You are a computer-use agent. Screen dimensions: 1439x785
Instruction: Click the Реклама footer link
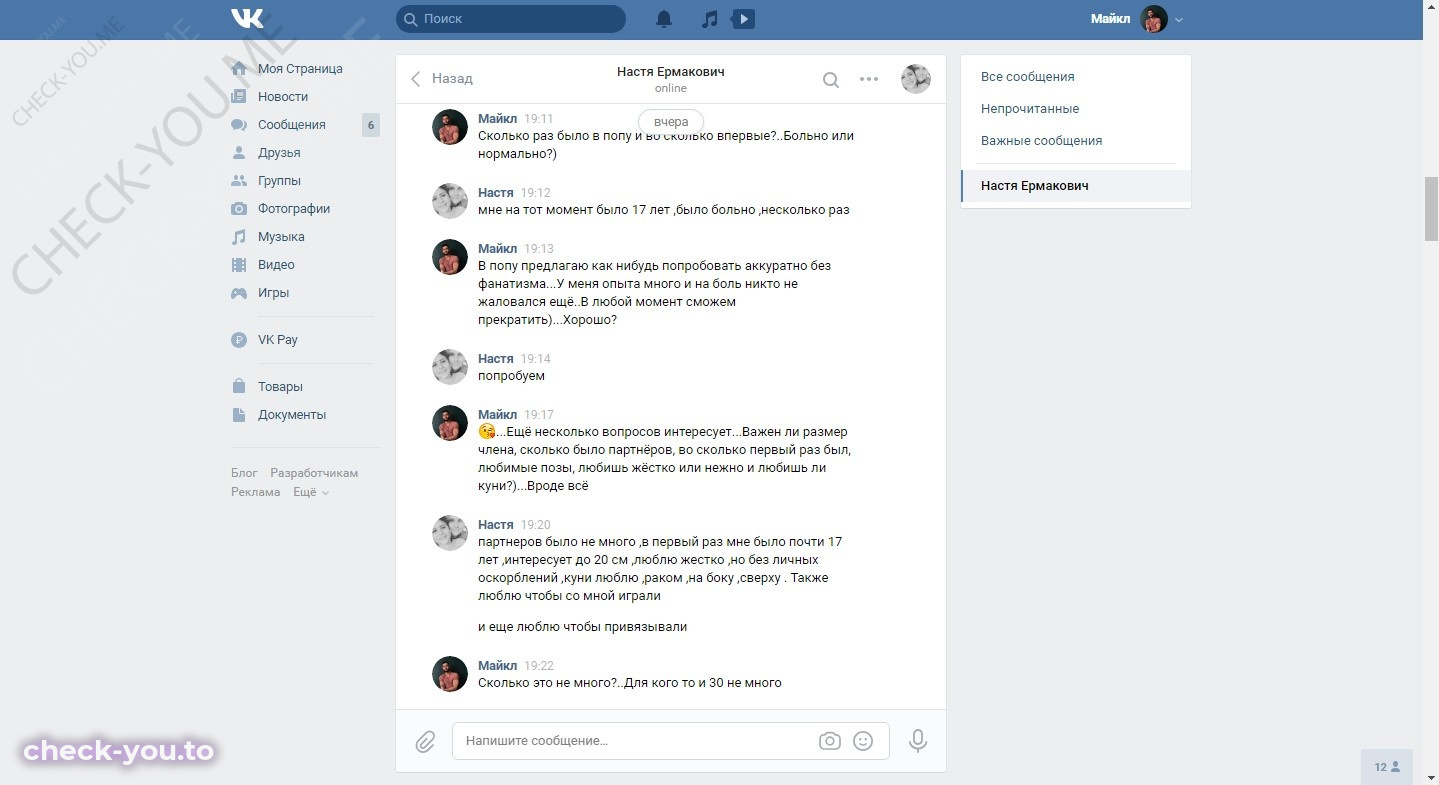click(255, 492)
